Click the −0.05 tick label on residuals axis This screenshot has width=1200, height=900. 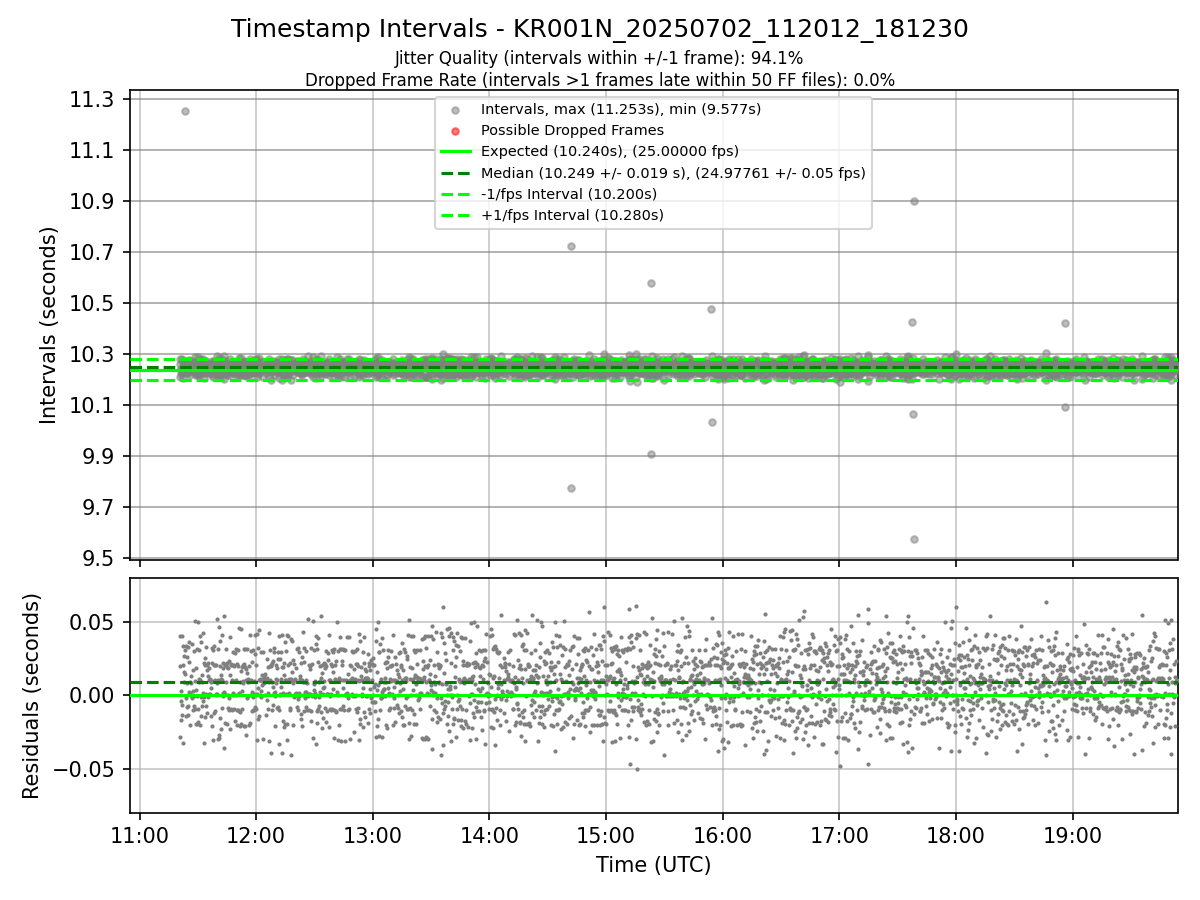(x=85, y=770)
